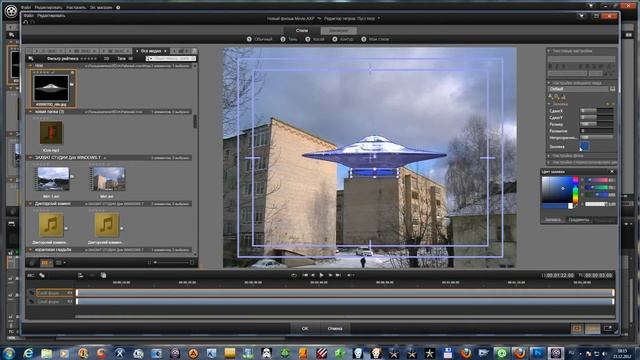Viewport: 640px width, 360px height.
Task: Switch to the Стили tab
Action: pos(302,31)
